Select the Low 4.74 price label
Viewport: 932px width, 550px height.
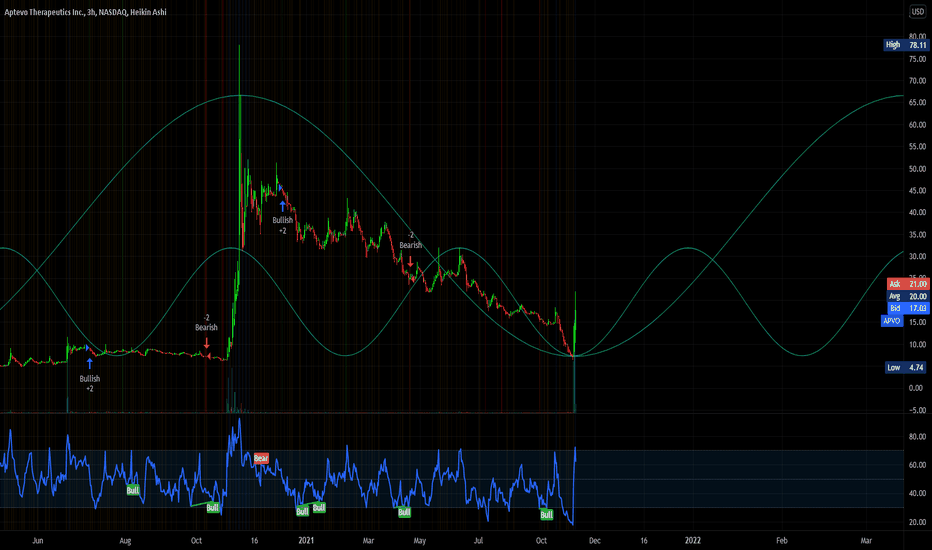906,367
